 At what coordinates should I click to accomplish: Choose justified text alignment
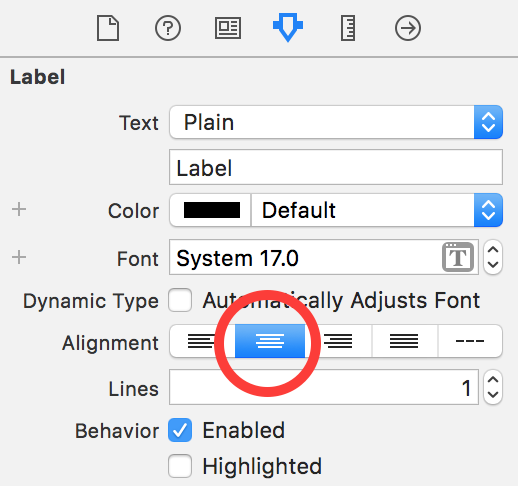[x=404, y=341]
